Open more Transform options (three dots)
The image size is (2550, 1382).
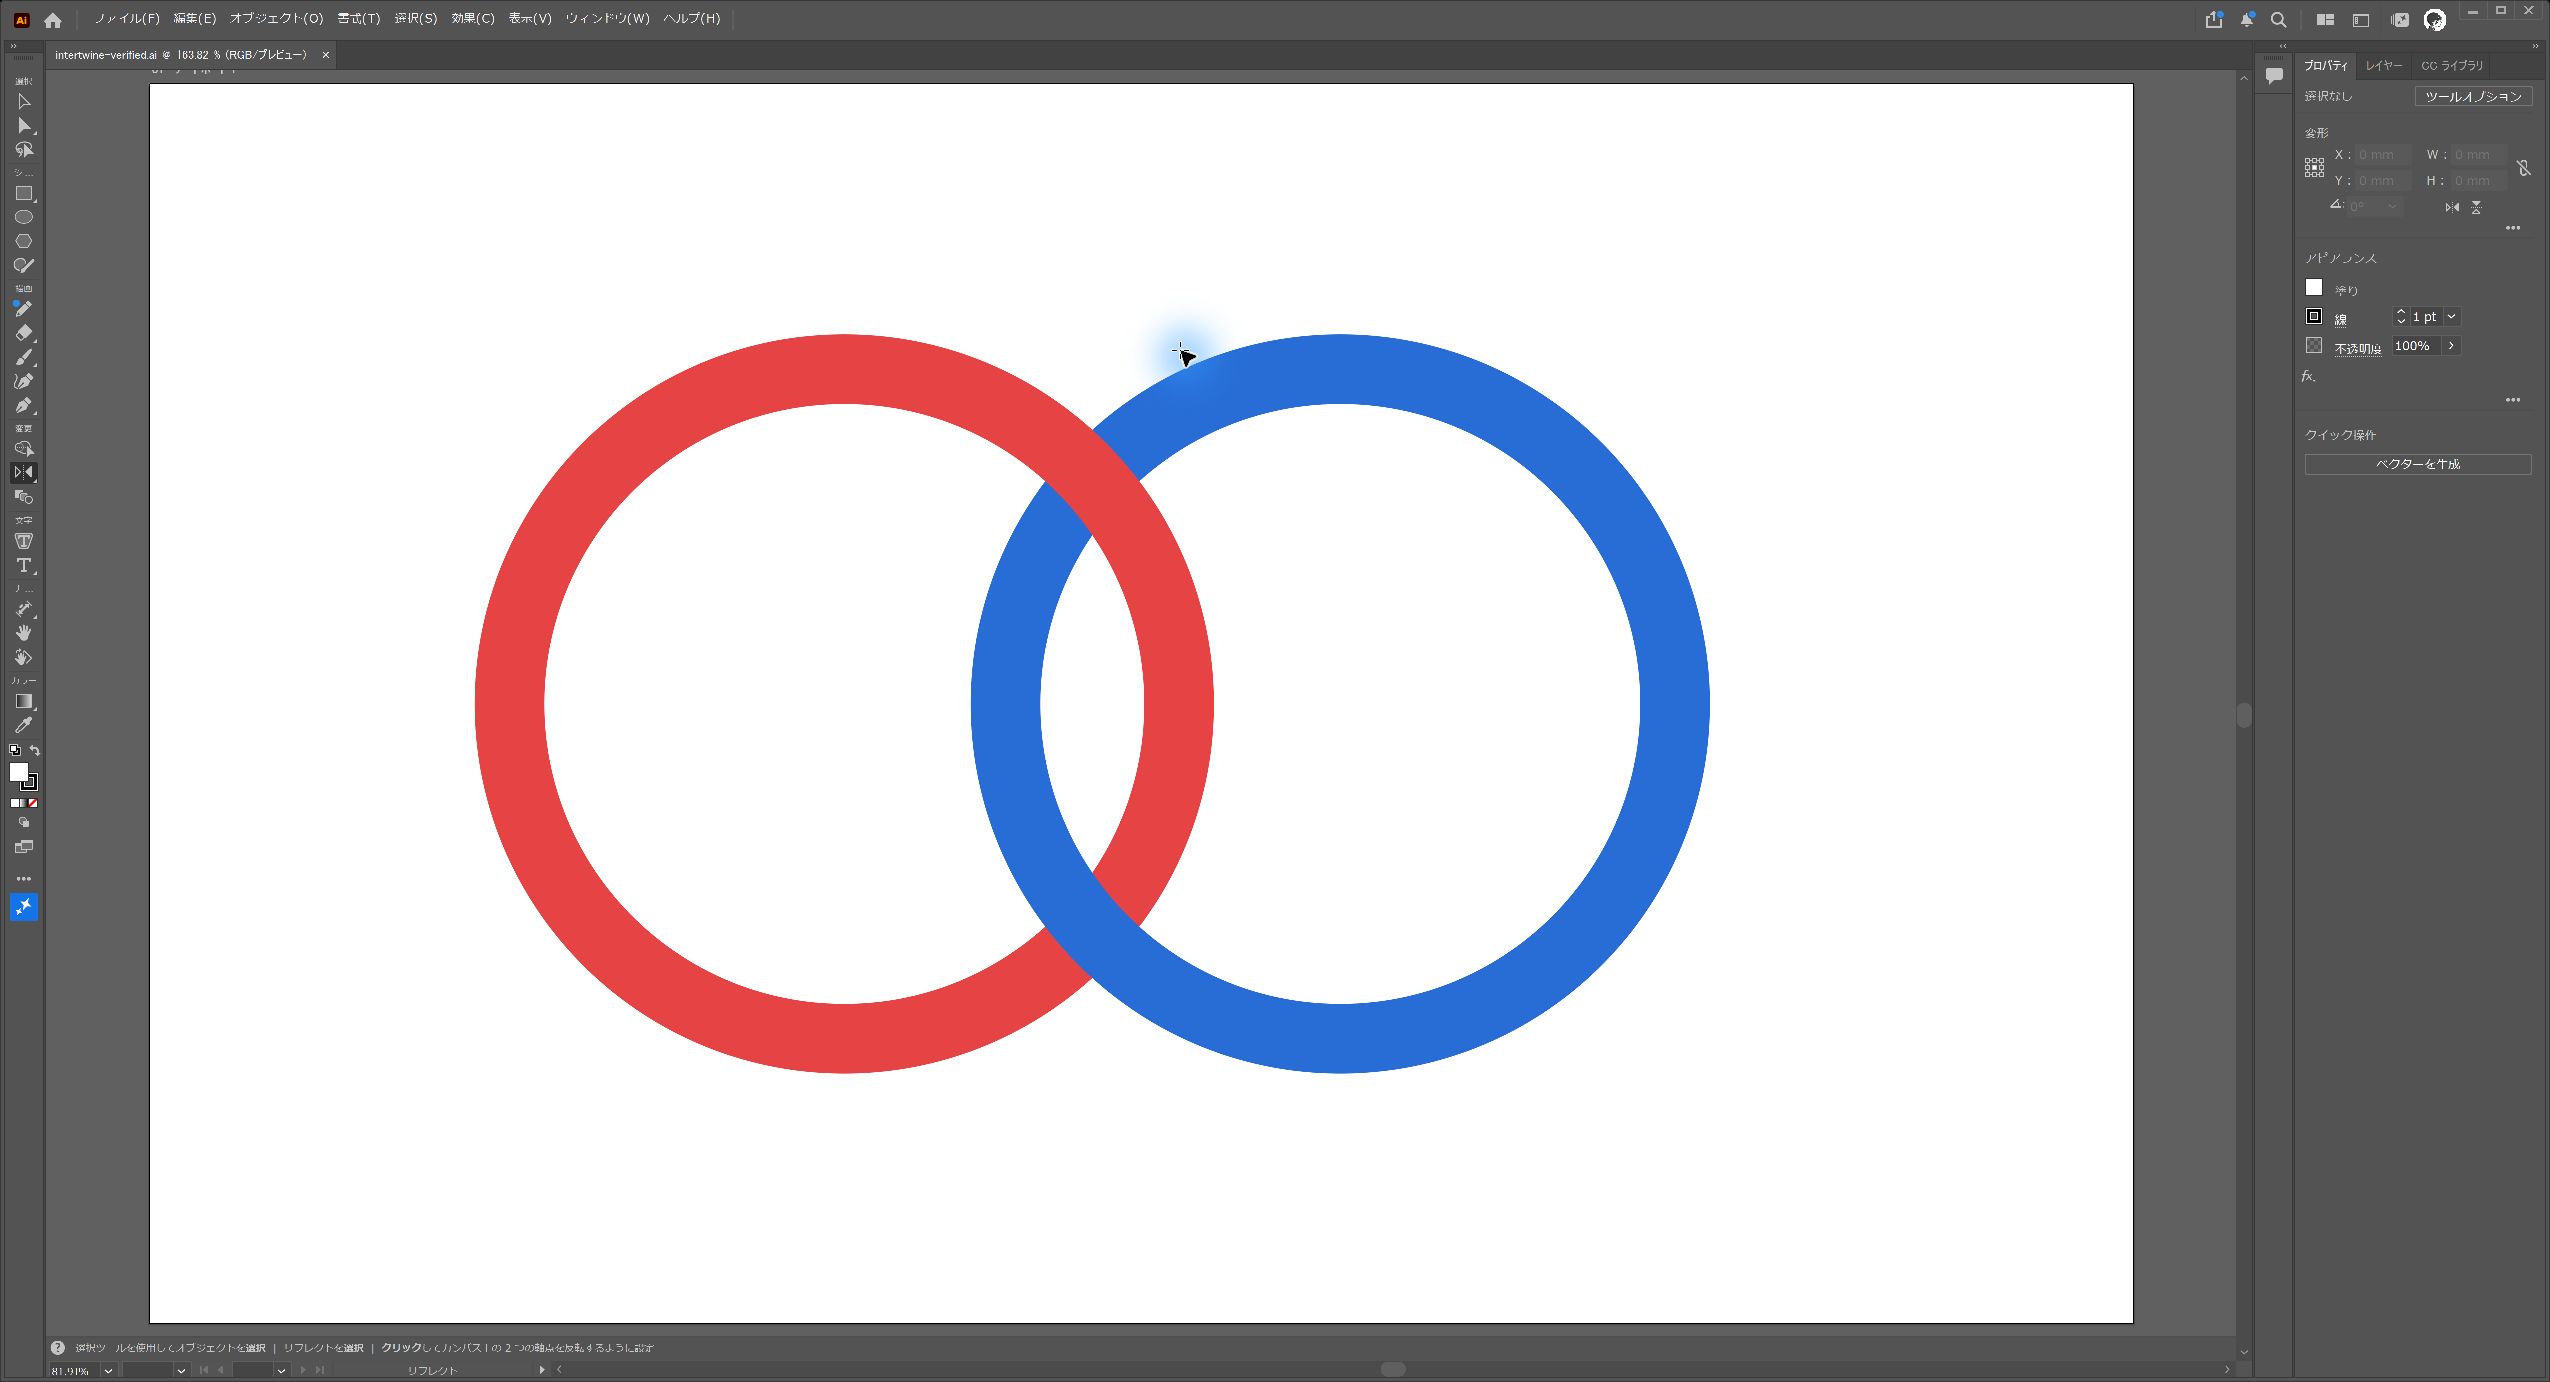point(2513,229)
